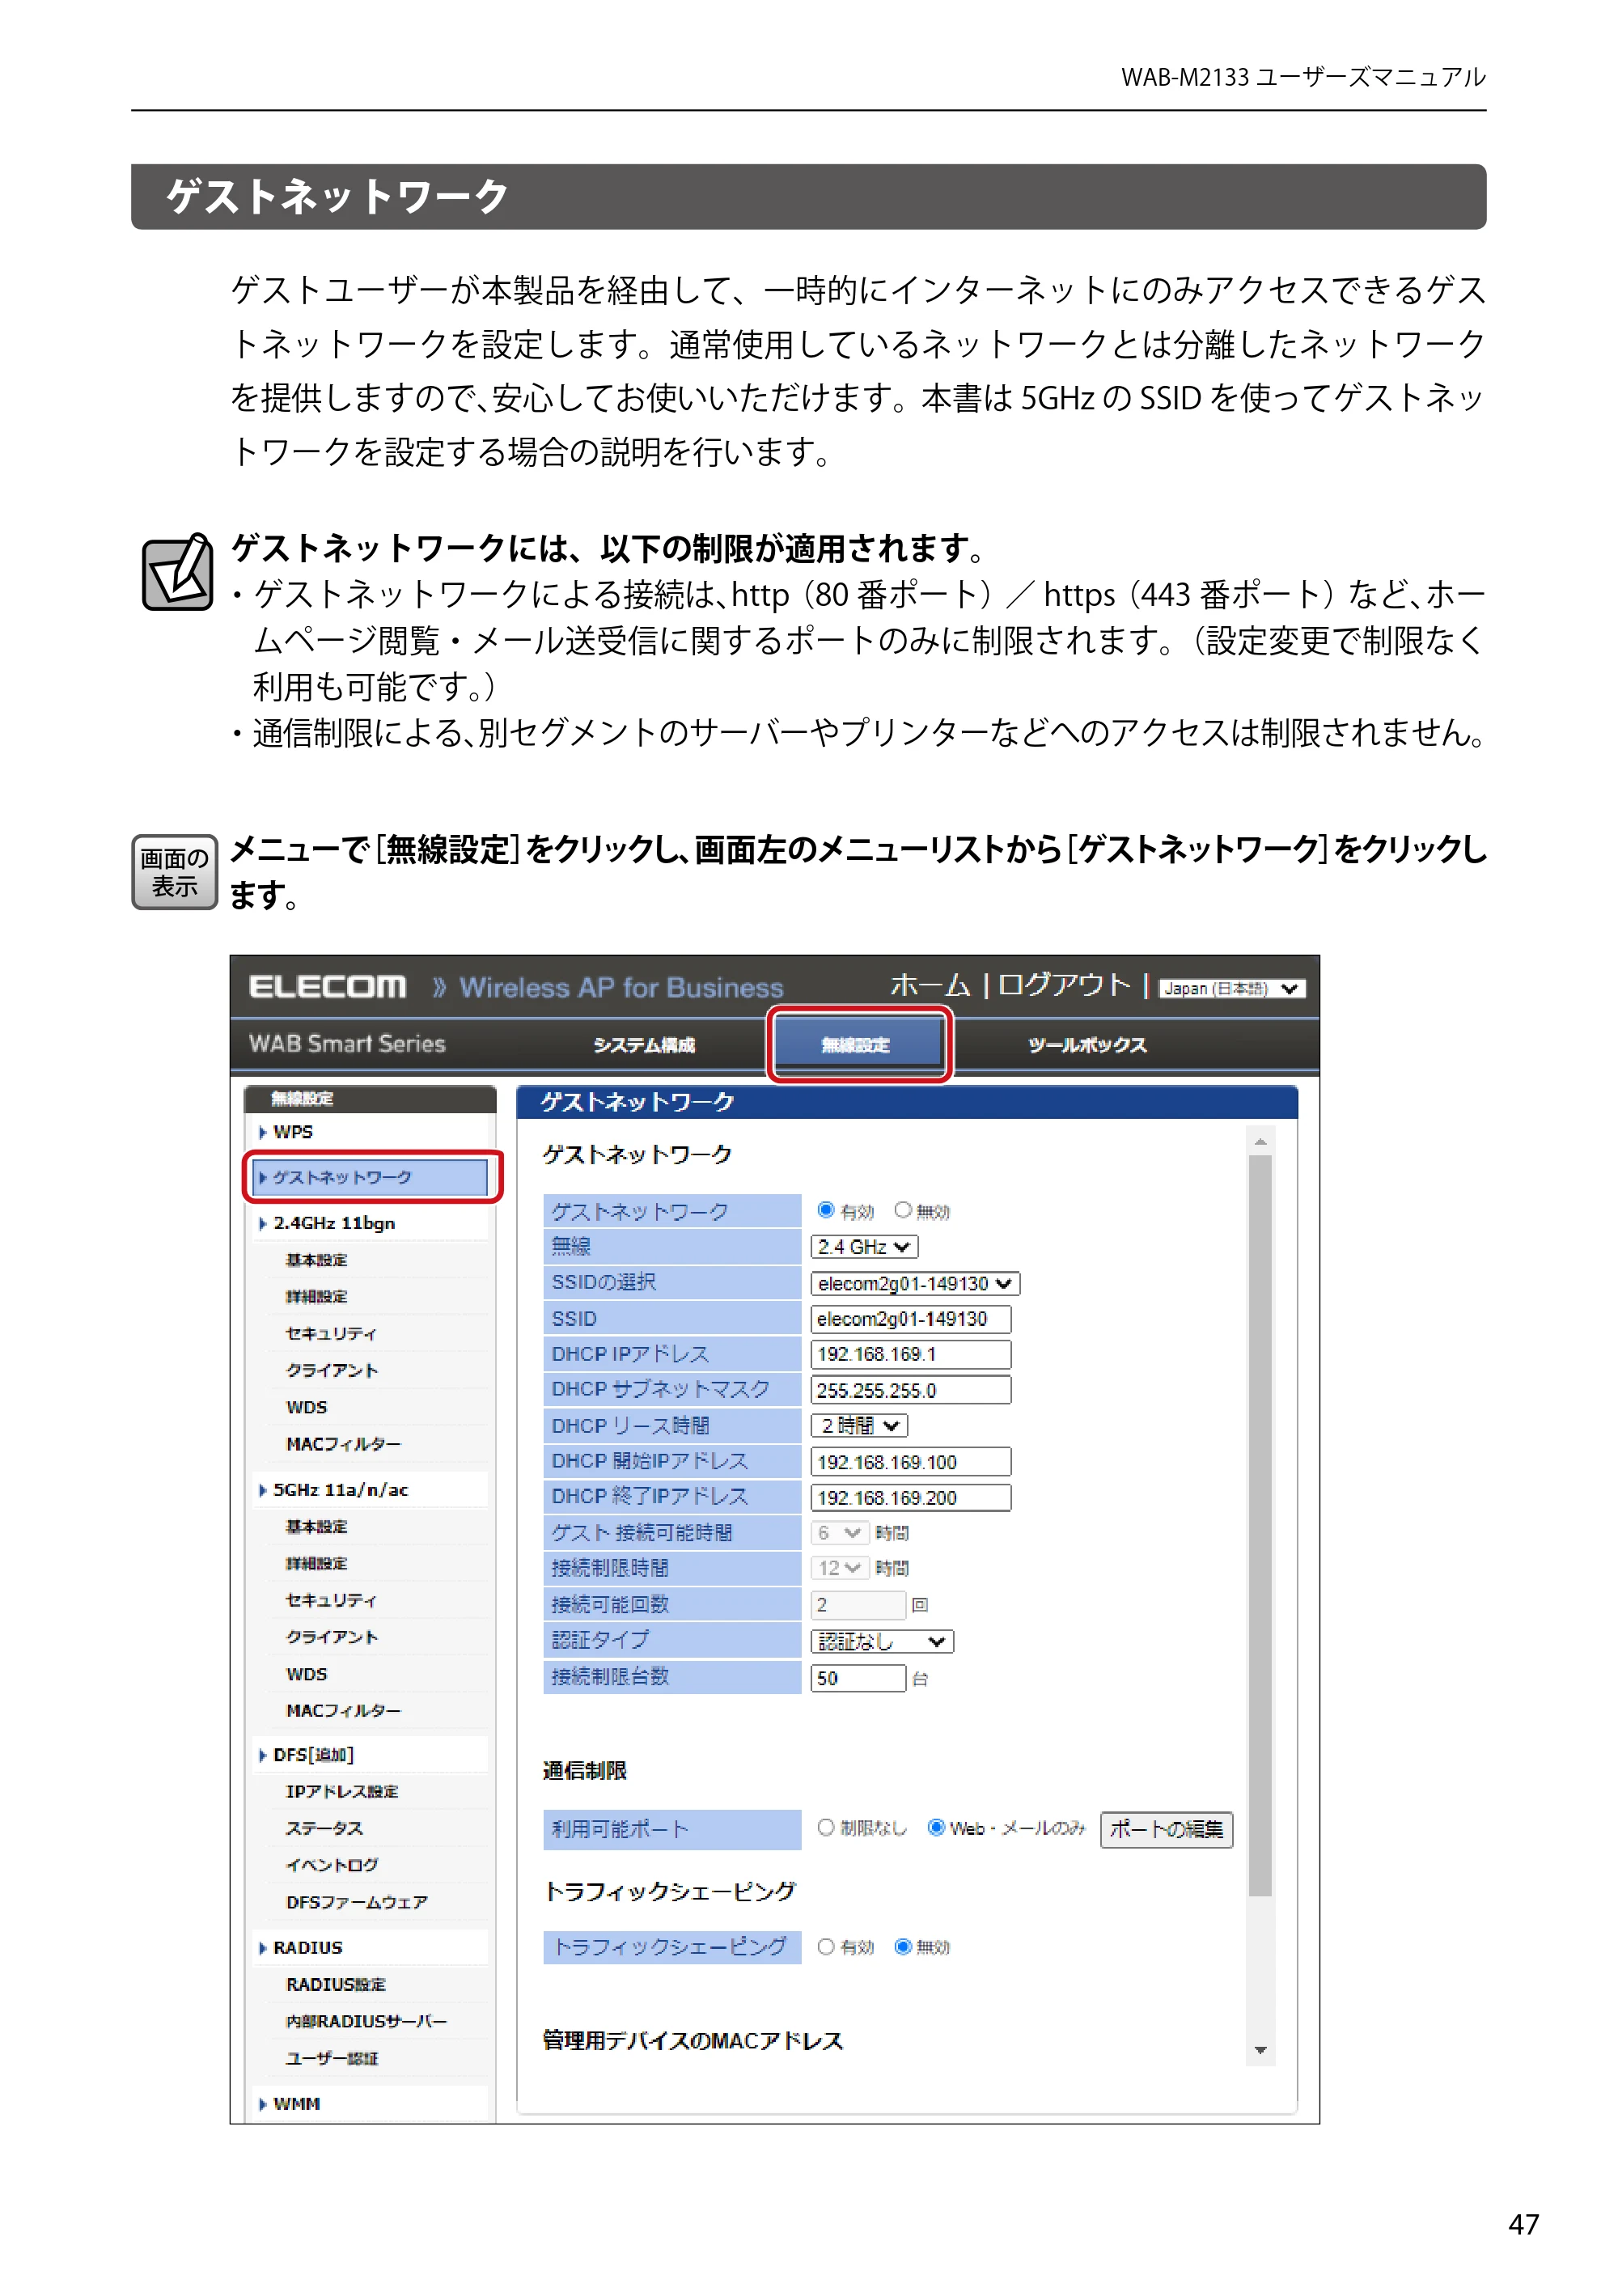Open the ゲスト接続可能時間 dropdown
The width and height of the screenshot is (1618, 2296).
click(x=838, y=1534)
